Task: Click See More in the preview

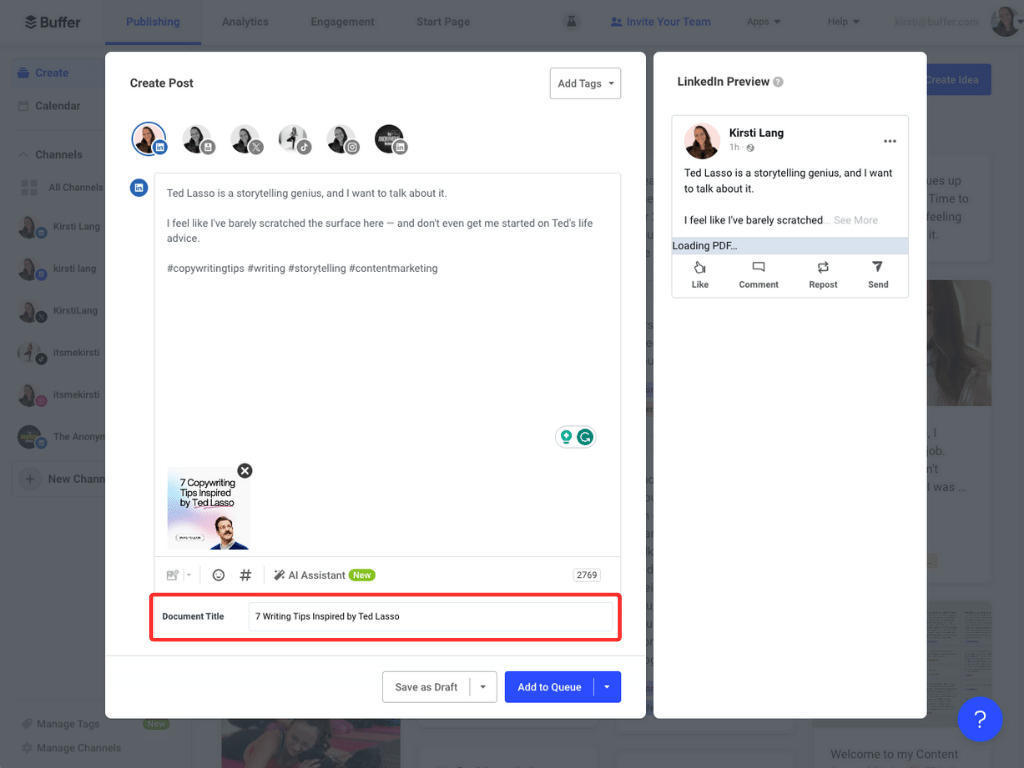Action: 856,220
